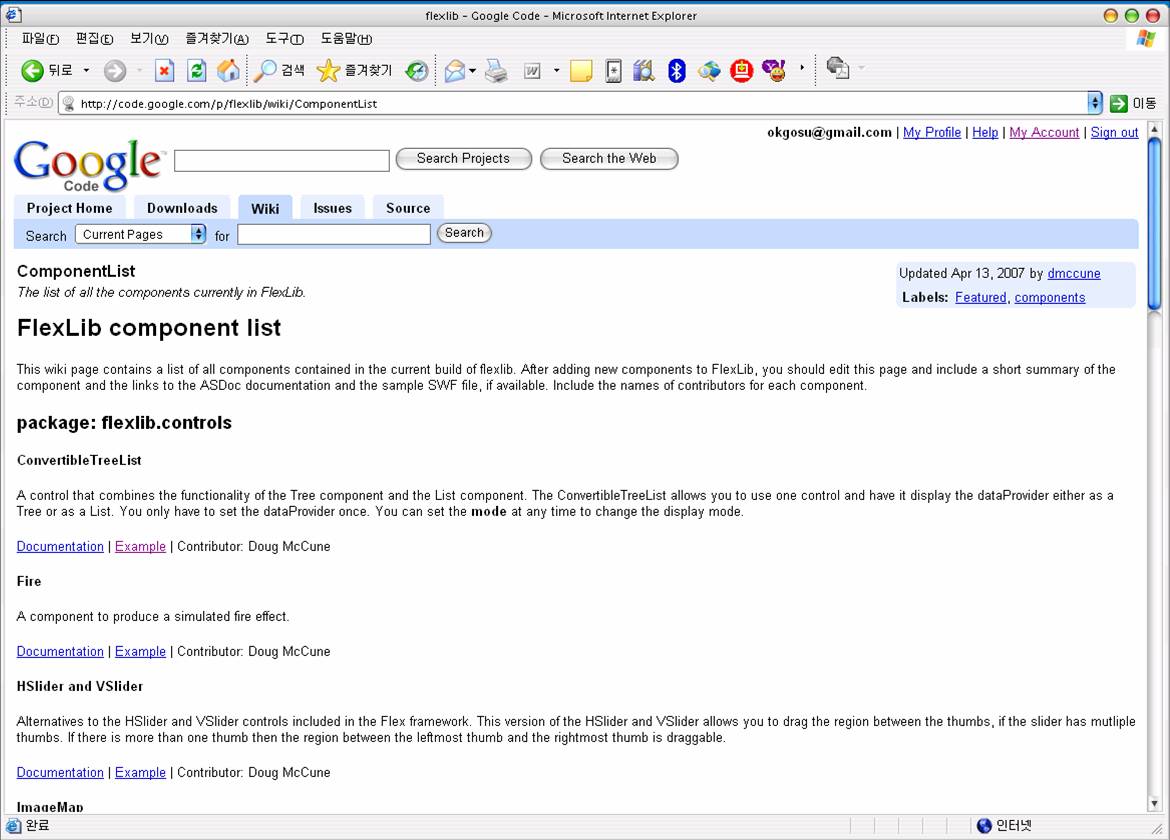1170x840 pixels.
Task: Click the green Go (이동) arrow button
Action: click(1133, 104)
